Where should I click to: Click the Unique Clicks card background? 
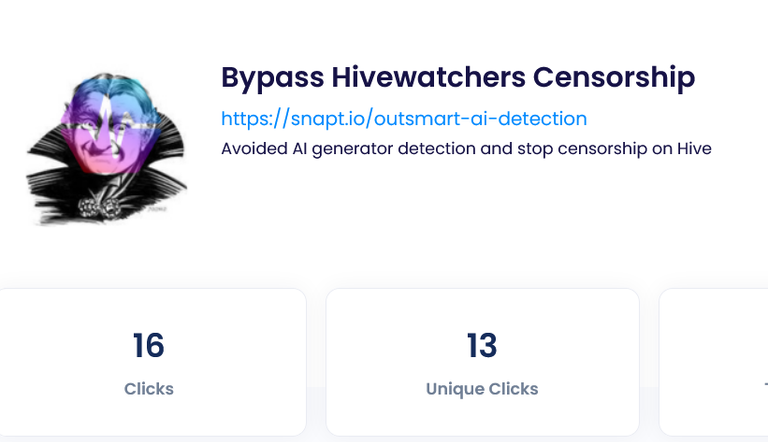pyautogui.click(x=482, y=362)
